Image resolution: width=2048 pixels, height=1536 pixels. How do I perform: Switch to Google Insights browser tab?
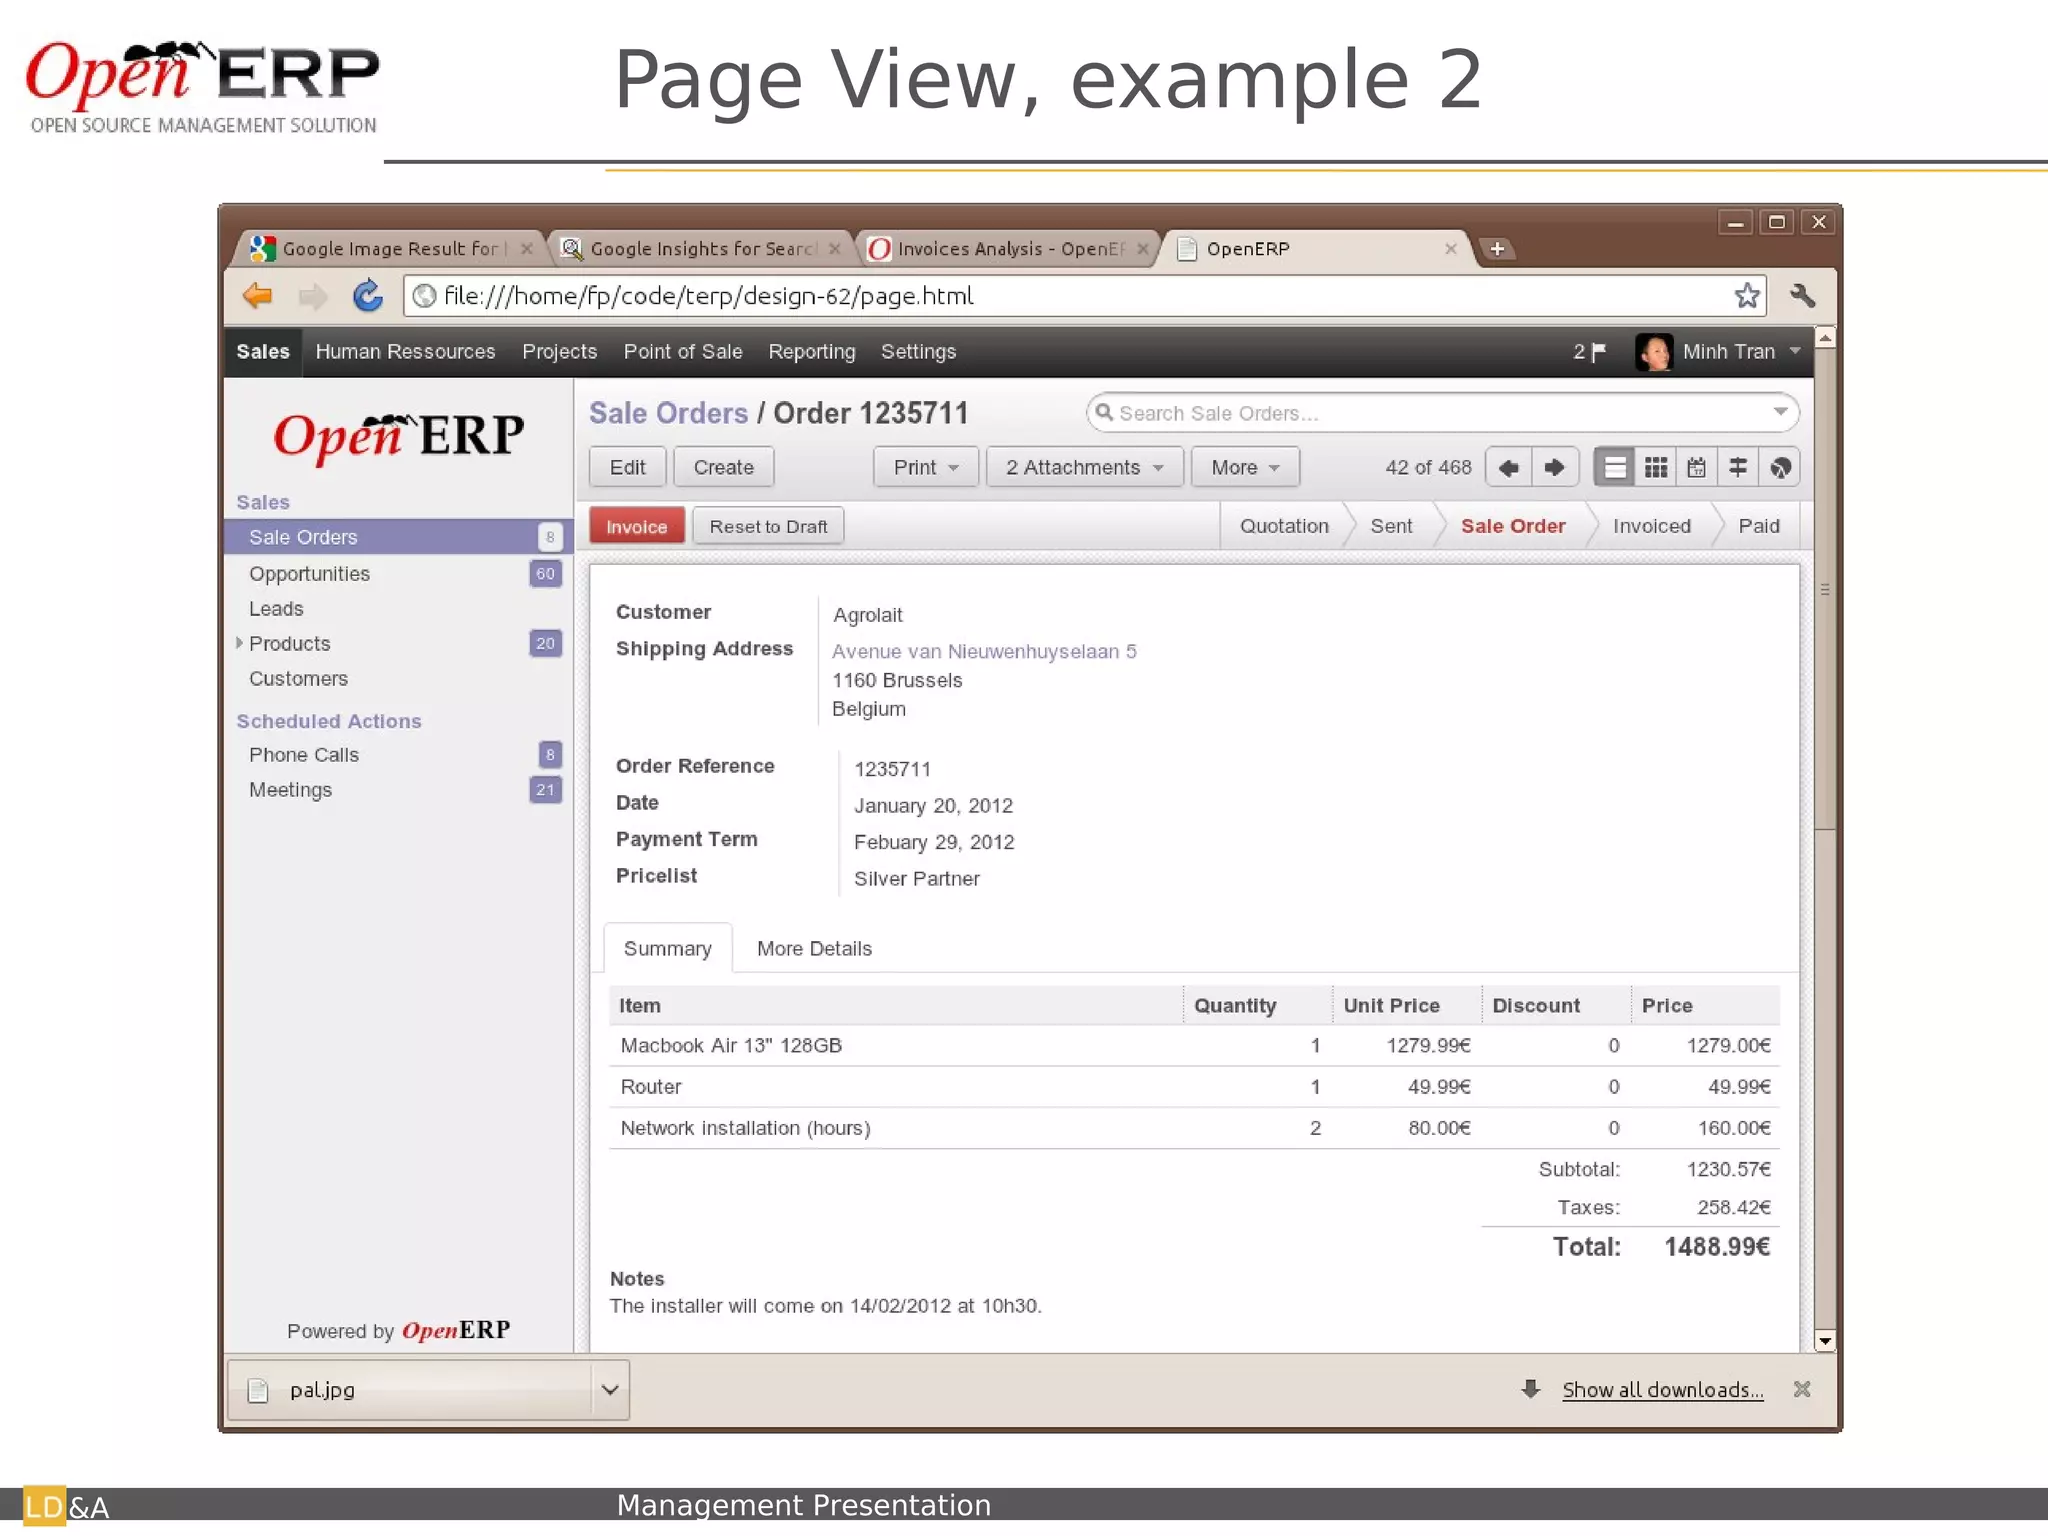(702, 249)
